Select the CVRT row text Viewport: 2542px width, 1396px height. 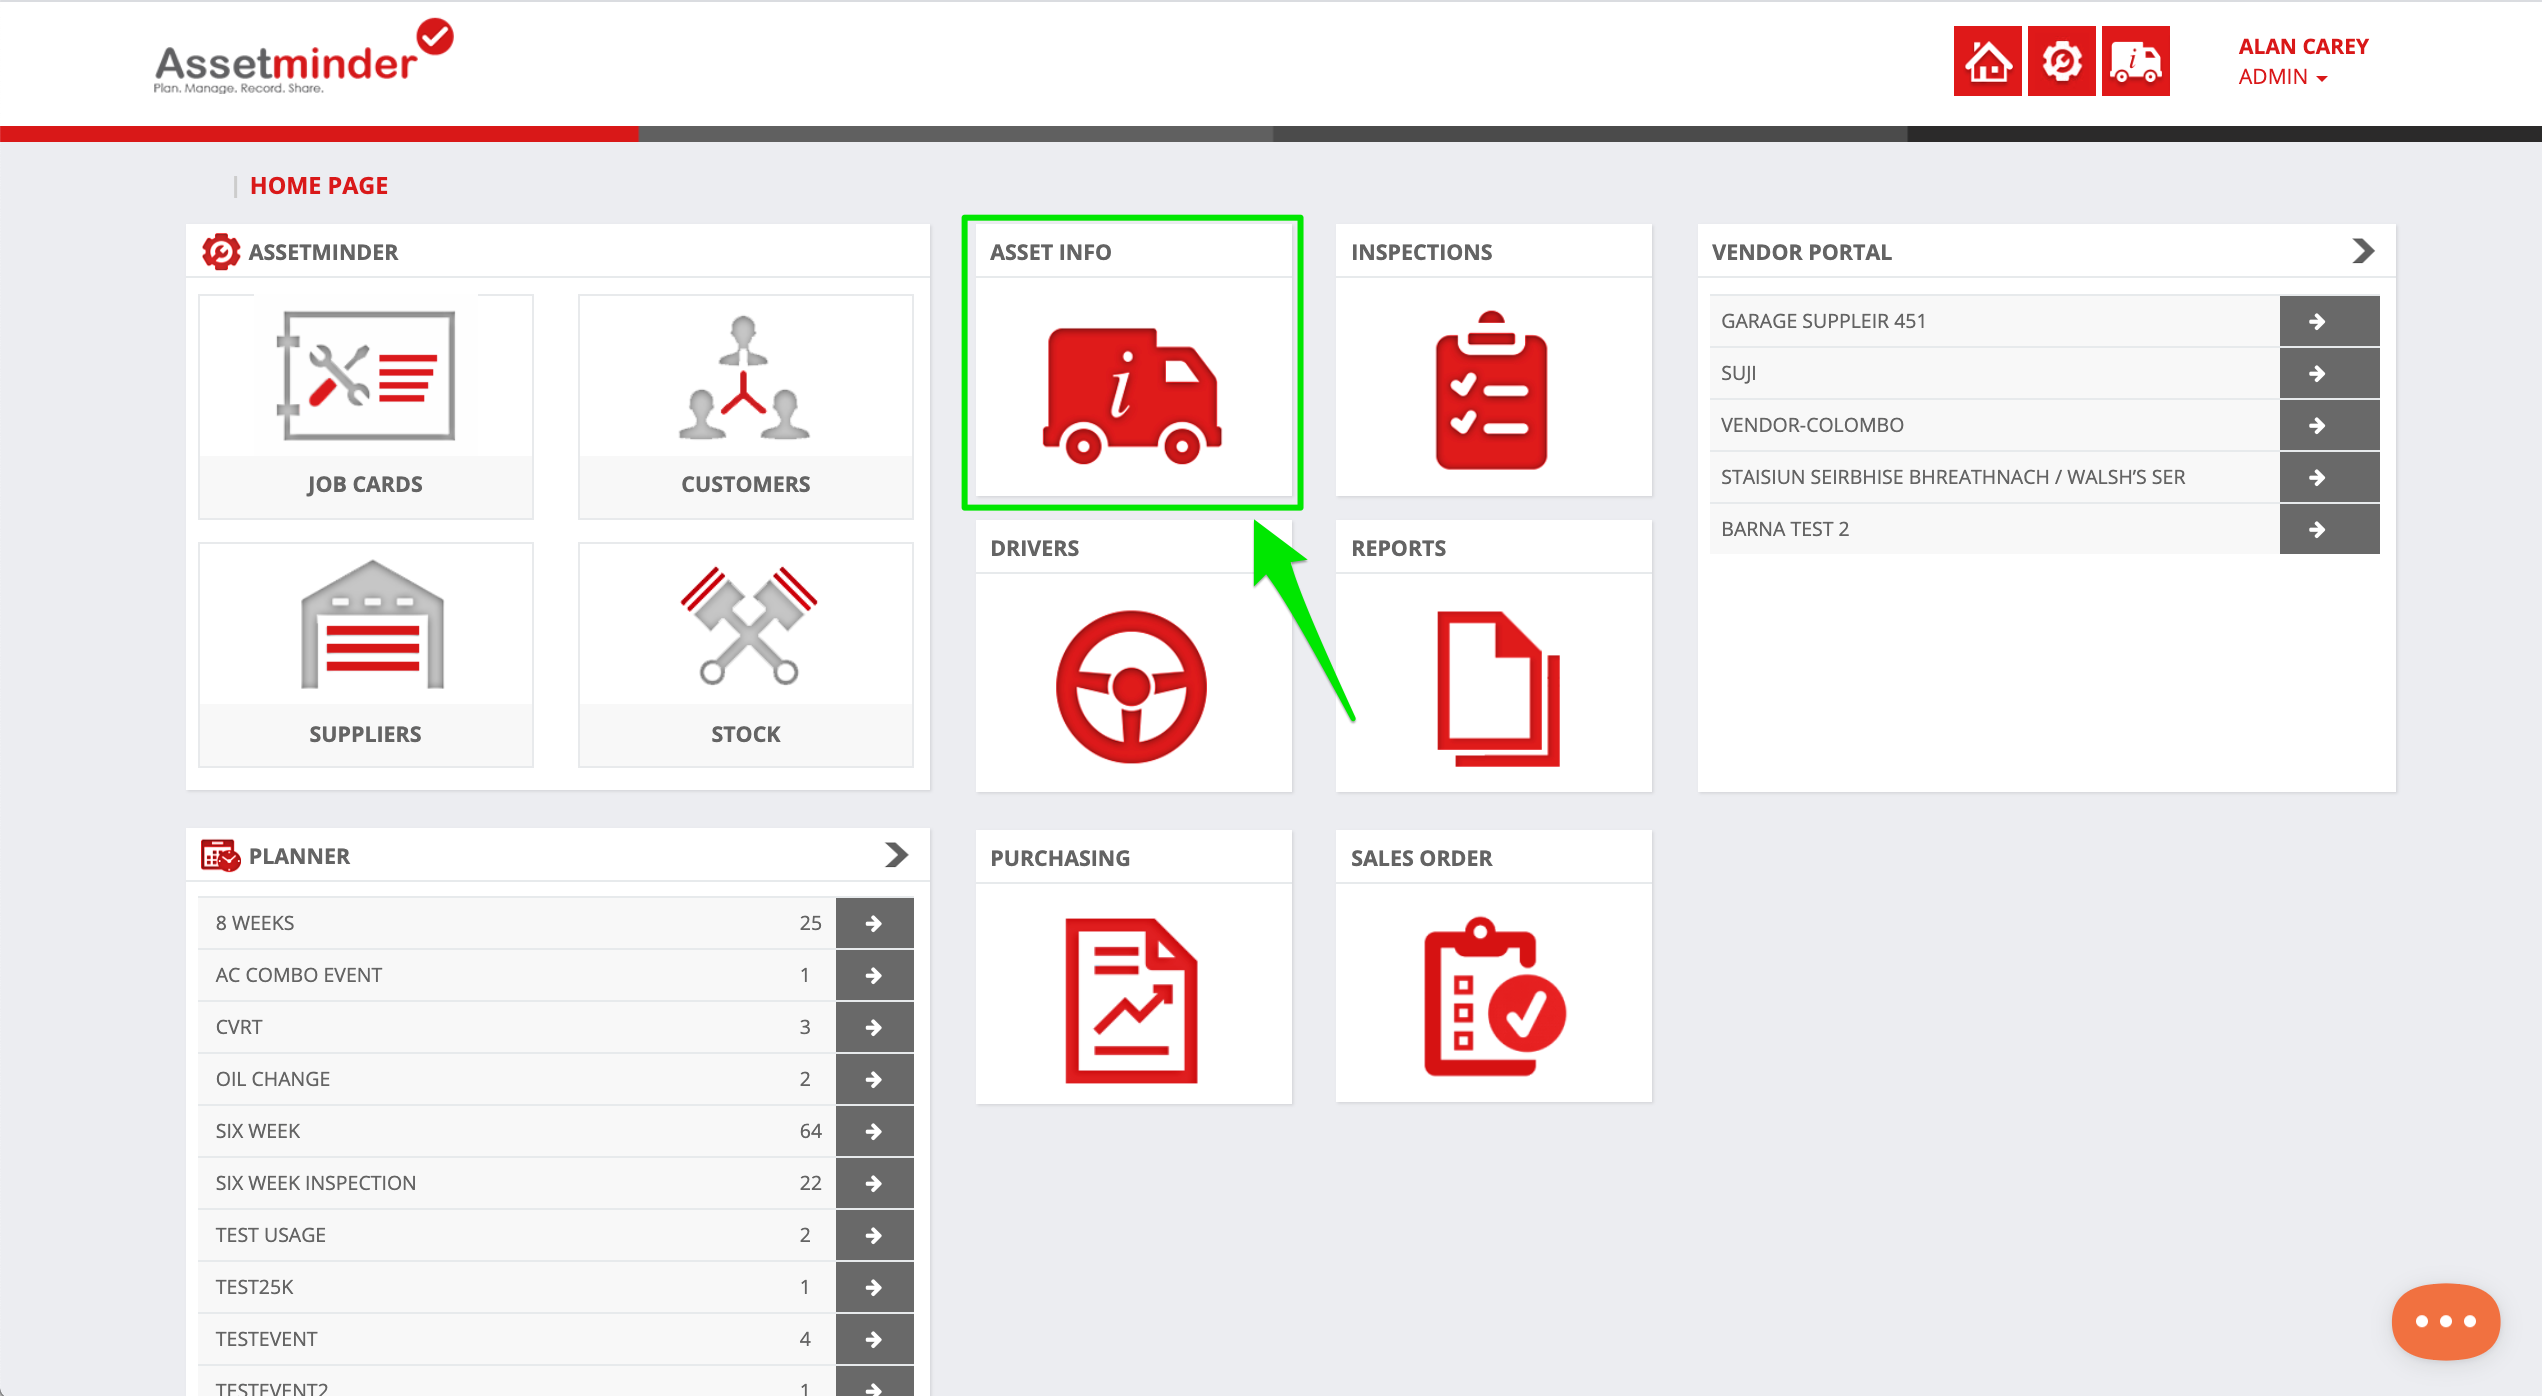click(x=239, y=1027)
